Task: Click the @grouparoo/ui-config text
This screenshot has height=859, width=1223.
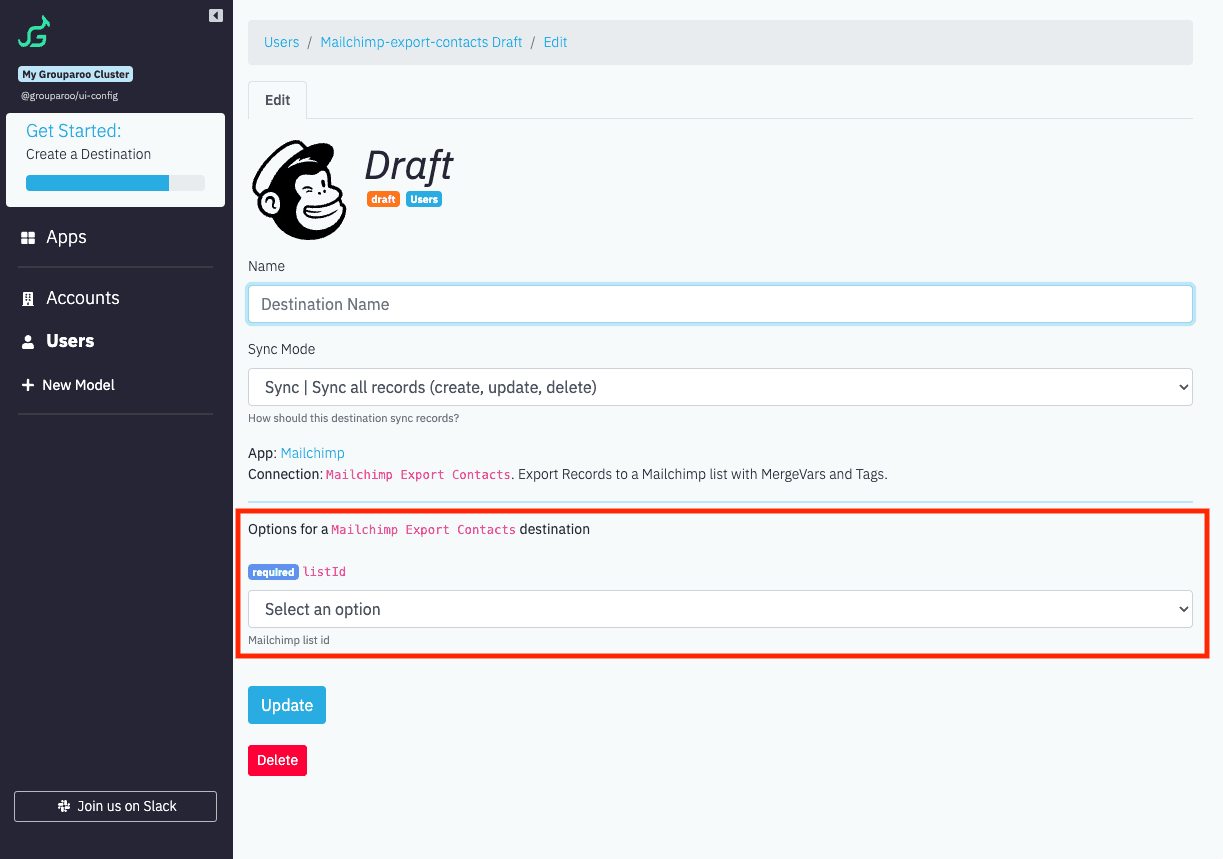Action: 69,96
